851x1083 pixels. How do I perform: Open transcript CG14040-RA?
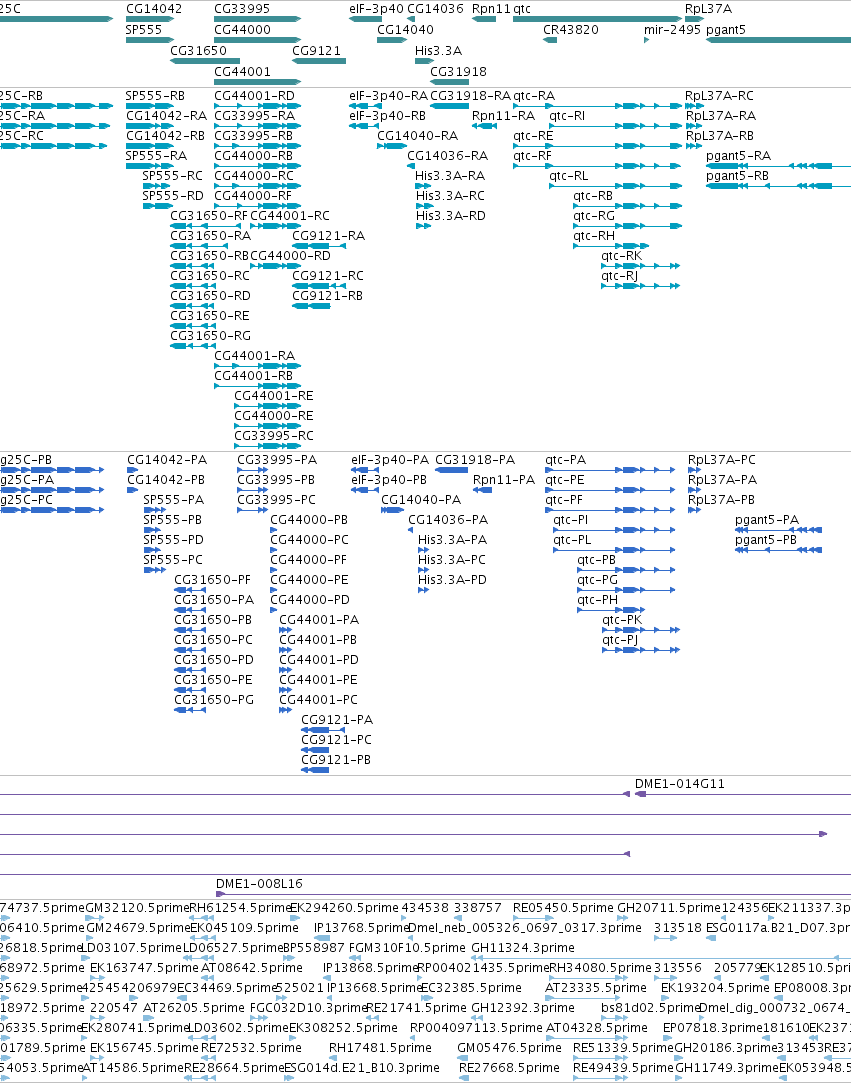(417, 136)
